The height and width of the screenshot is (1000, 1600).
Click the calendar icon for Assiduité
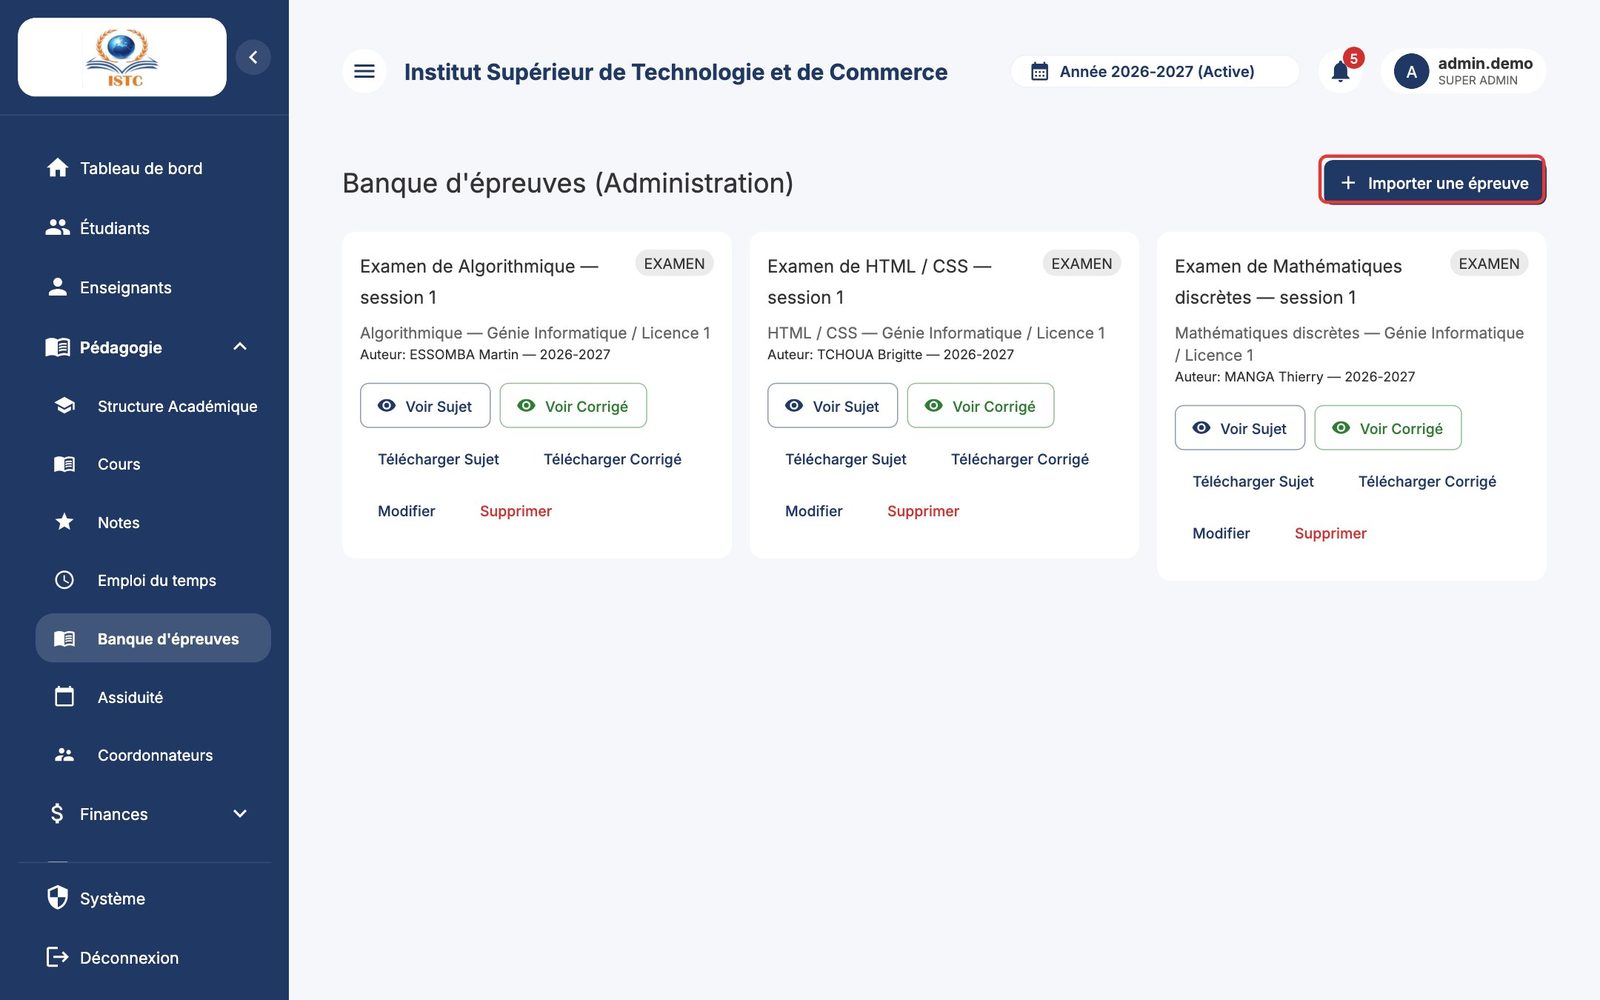tap(64, 696)
